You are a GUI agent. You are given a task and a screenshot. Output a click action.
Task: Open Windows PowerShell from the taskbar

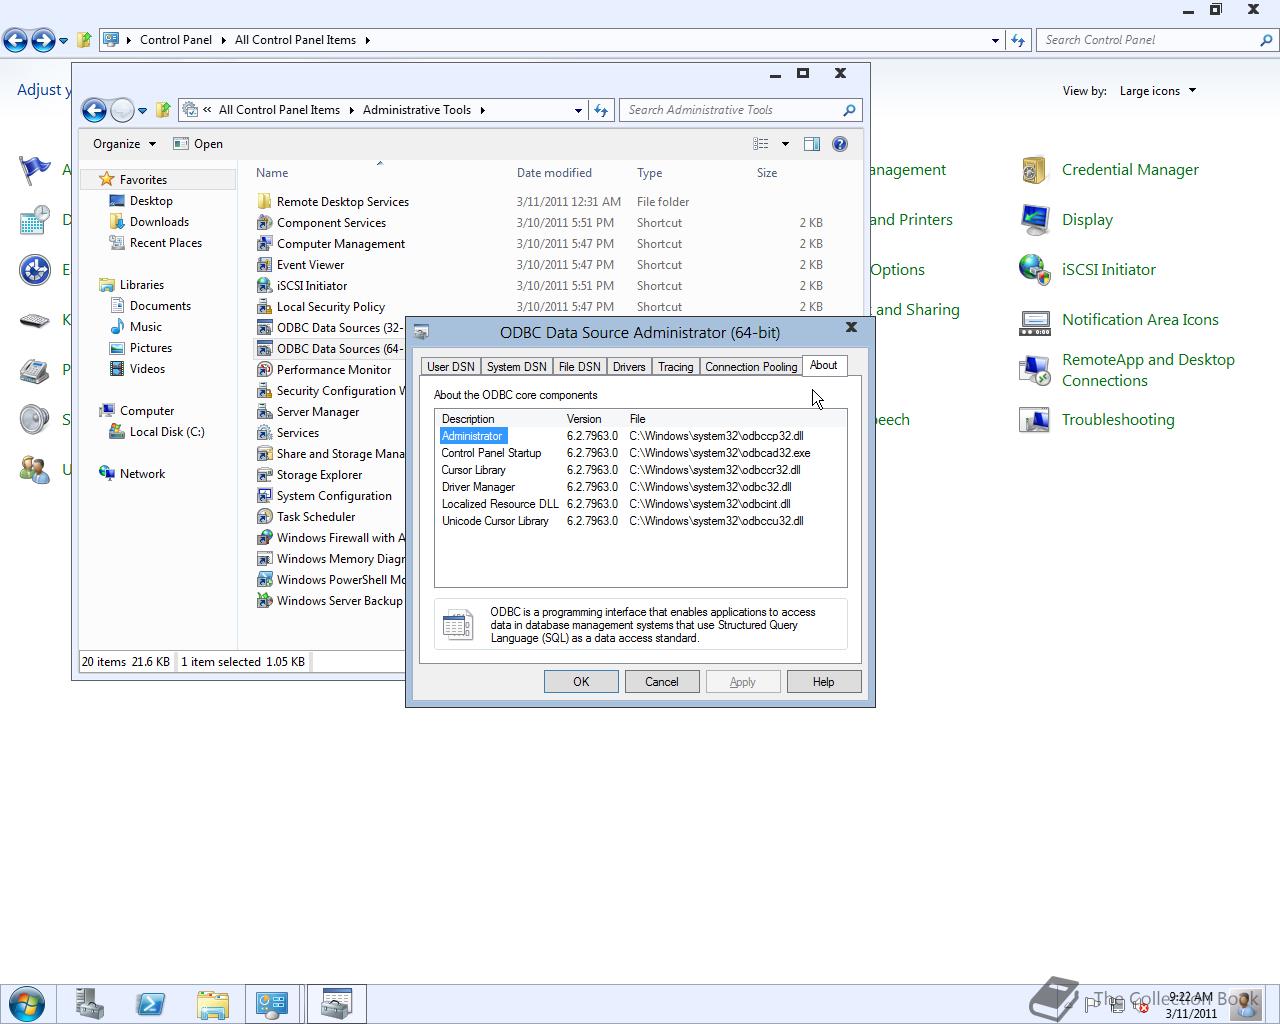click(x=150, y=1003)
